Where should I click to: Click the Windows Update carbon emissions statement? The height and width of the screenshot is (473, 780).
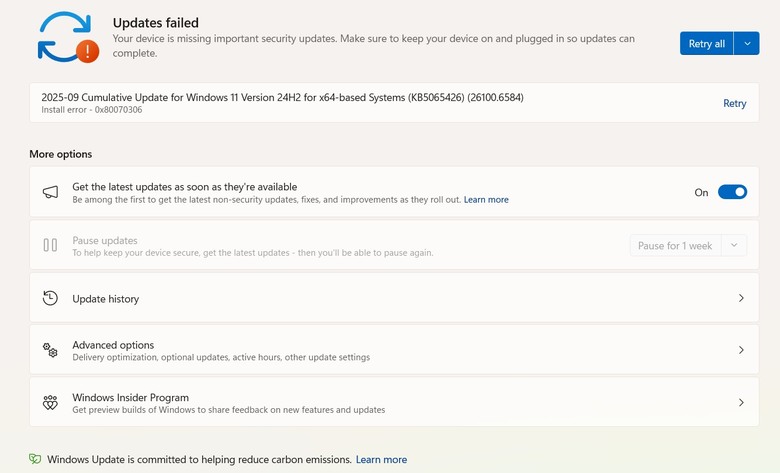coord(199,460)
